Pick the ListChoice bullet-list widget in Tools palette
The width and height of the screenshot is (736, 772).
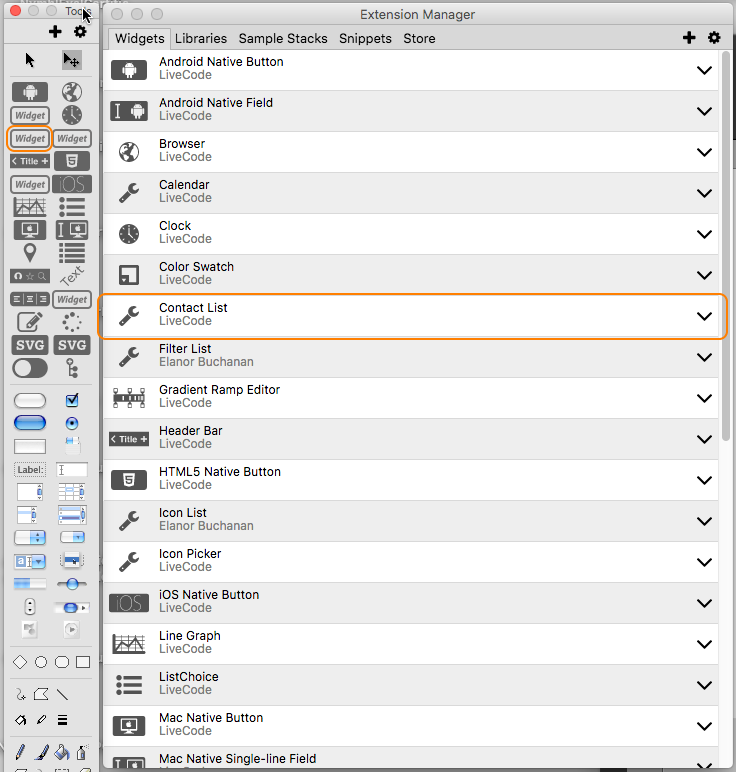(x=72, y=207)
